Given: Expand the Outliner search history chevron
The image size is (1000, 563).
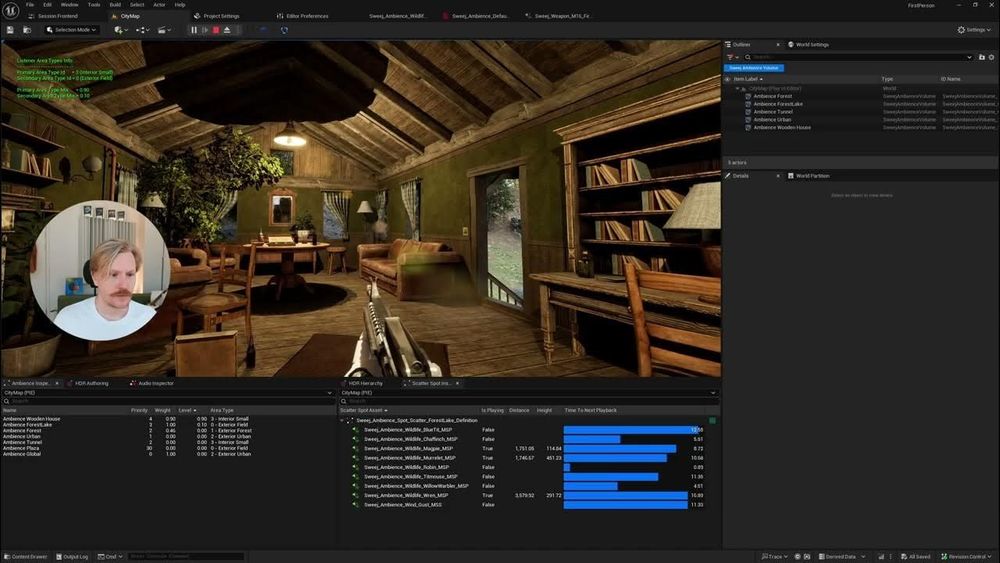Looking at the screenshot, I should point(969,57).
